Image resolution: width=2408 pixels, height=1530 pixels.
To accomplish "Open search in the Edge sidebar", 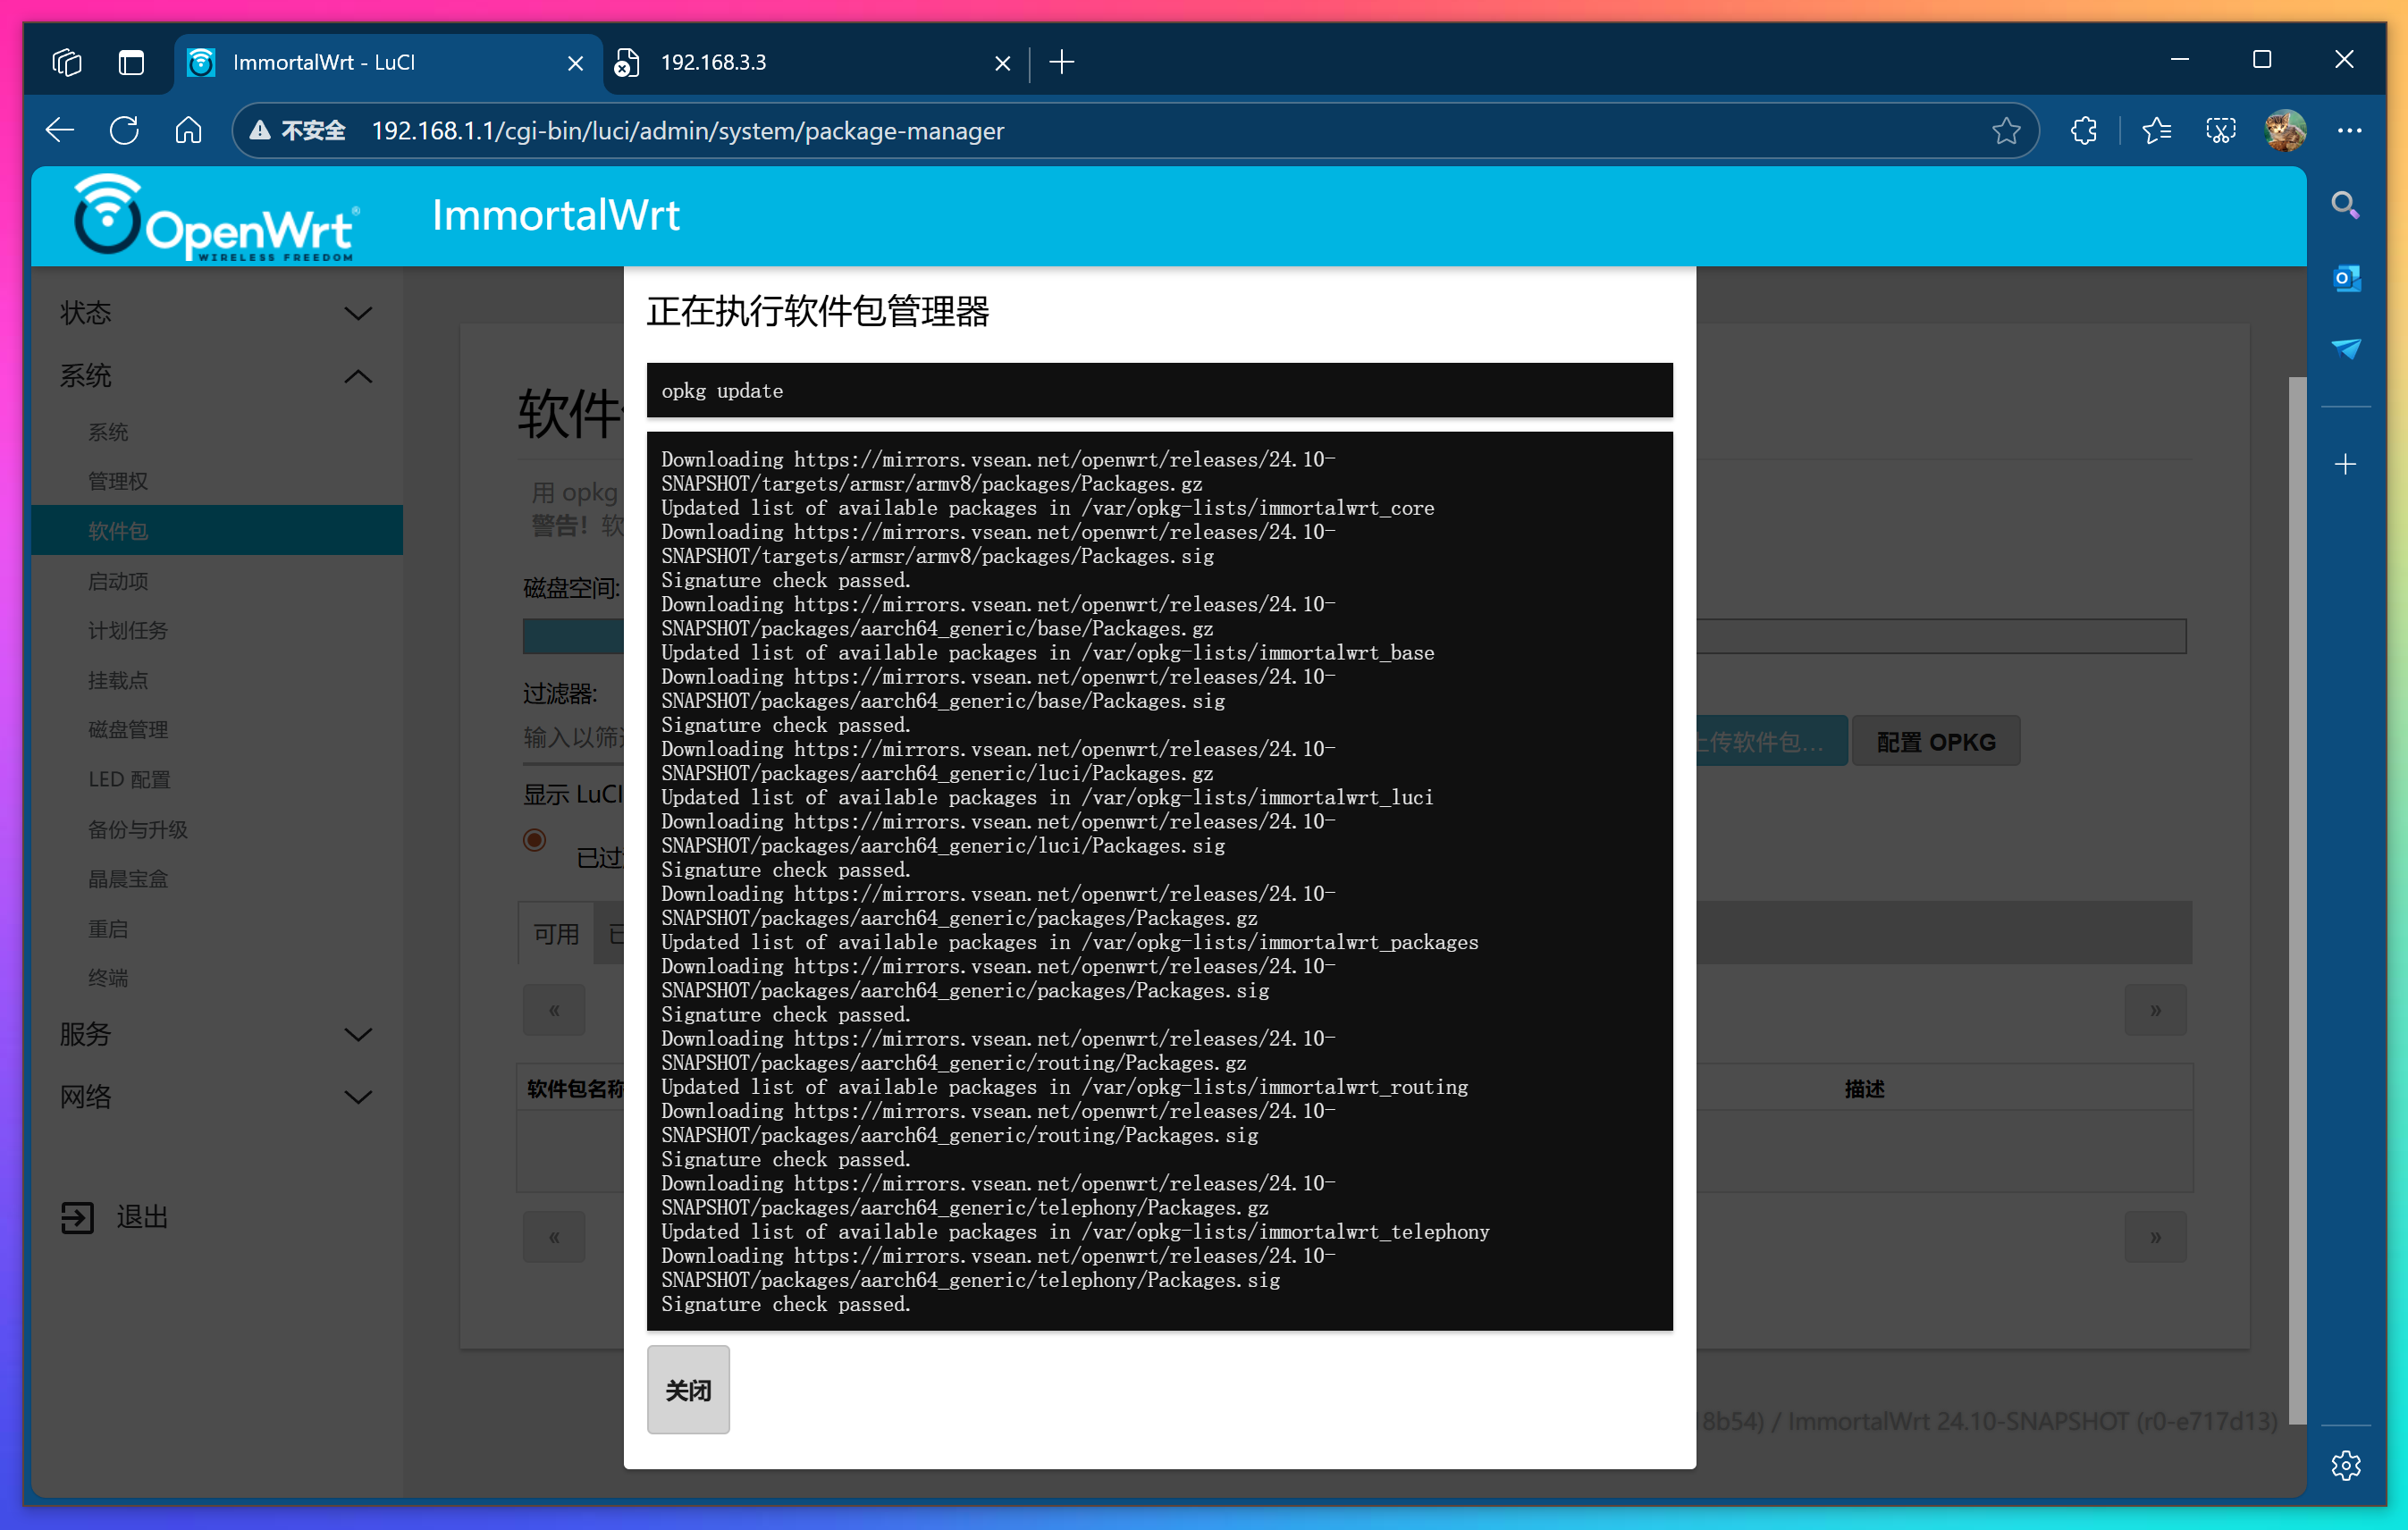I will coord(2346,205).
